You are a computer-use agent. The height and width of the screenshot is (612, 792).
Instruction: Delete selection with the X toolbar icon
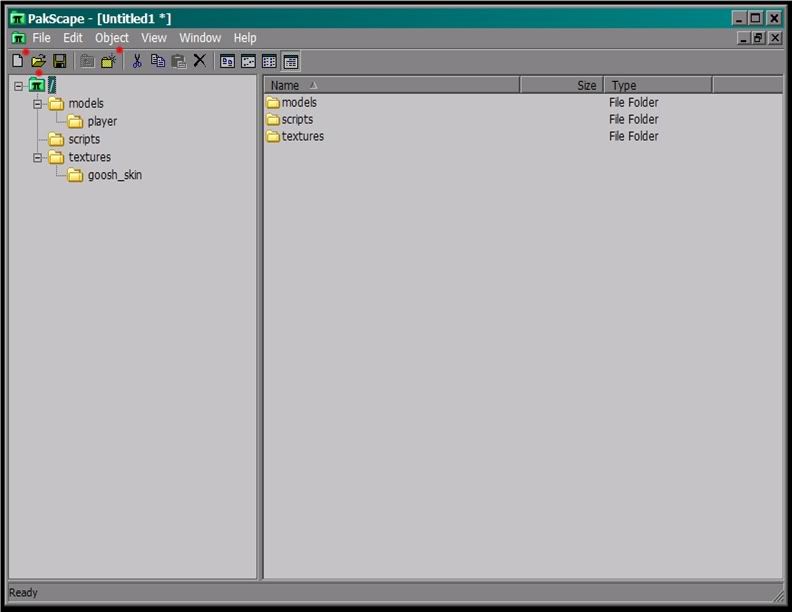pyautogui.click(x=200, y=61)
